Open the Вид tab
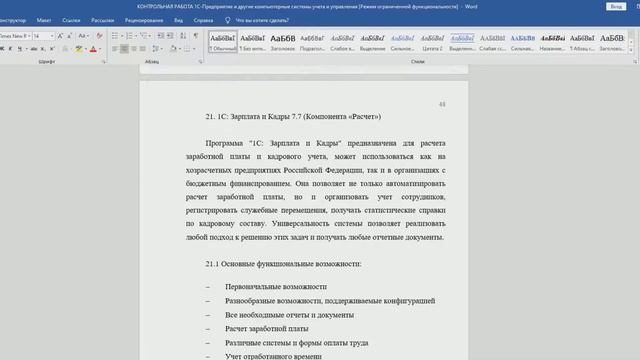 [x=178, y=20]
